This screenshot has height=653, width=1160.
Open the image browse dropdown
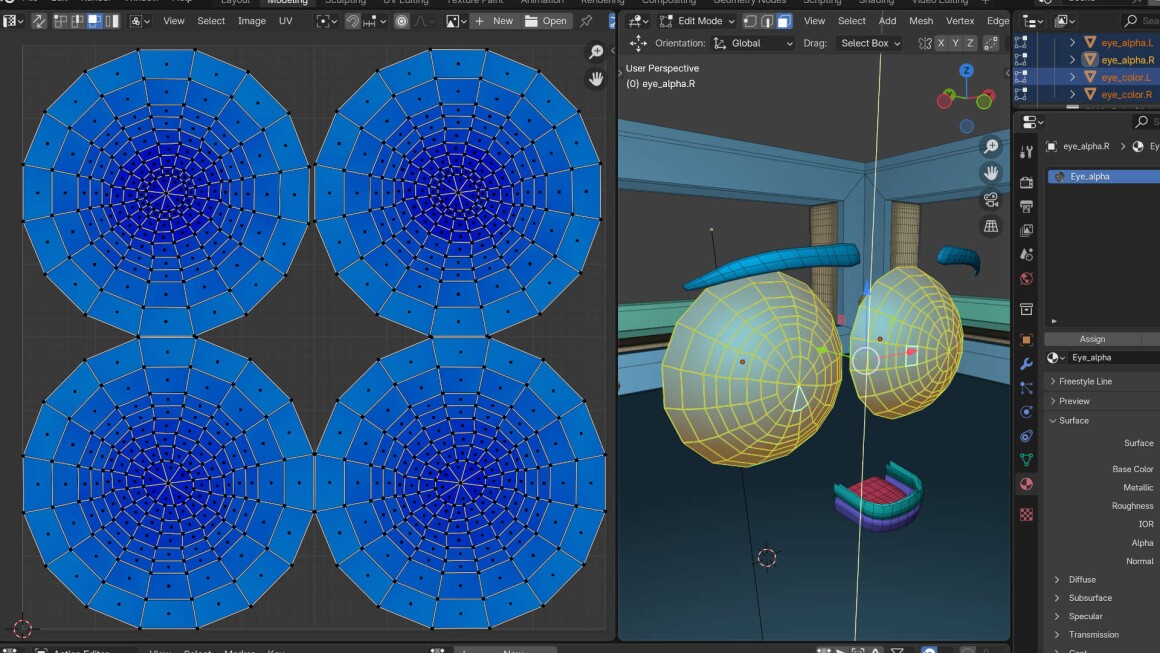455,21
